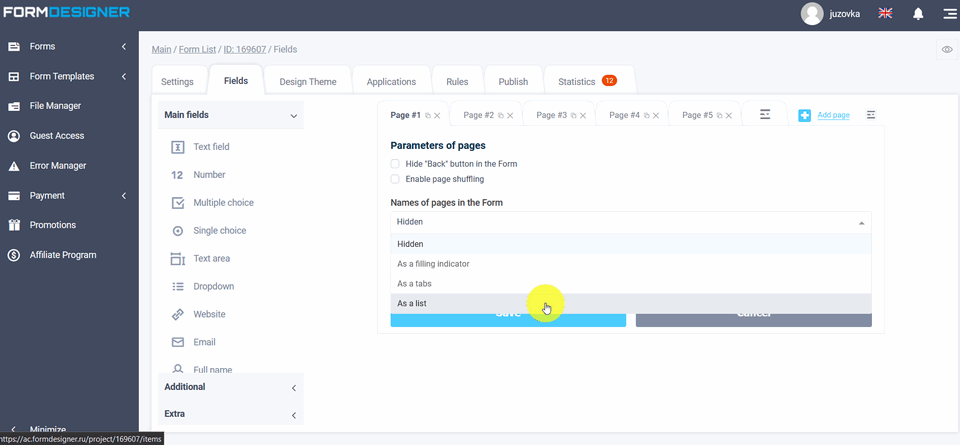Expand the Forms submenu chevron
Screen dimensions: 960x445
point(124,47)
